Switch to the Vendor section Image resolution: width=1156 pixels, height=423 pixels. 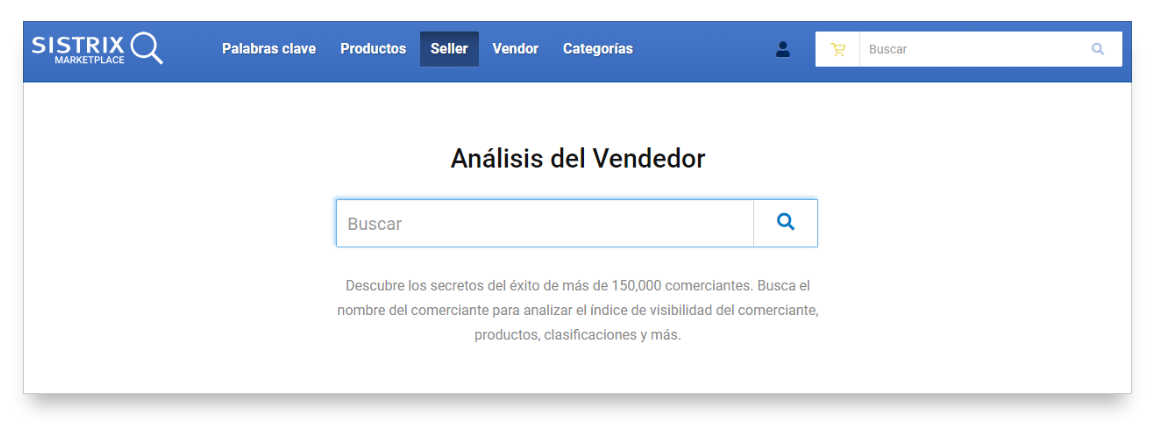(x=515, y=49)
